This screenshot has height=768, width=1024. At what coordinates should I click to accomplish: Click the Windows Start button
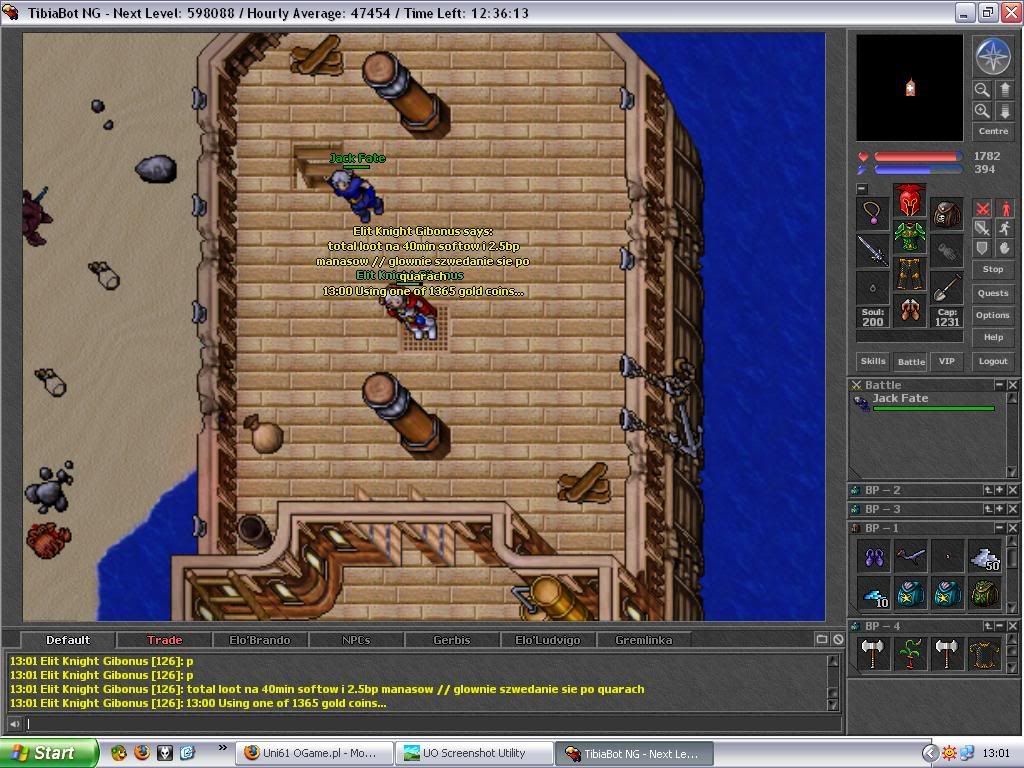(48, 753)
